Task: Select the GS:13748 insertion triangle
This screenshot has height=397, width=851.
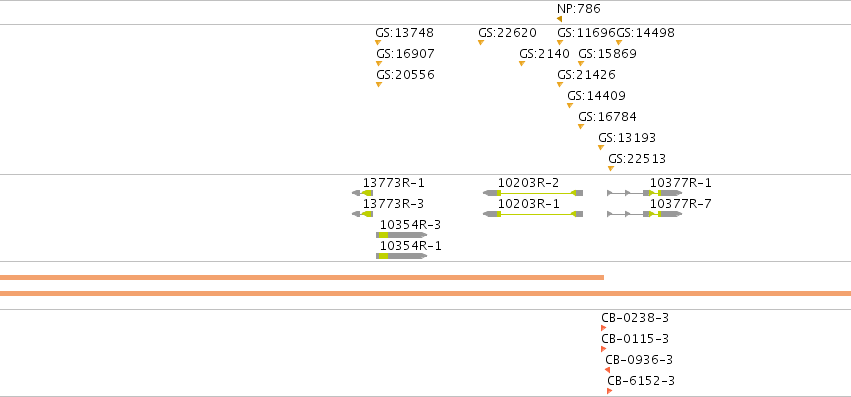Action: (x=378, y=42)
